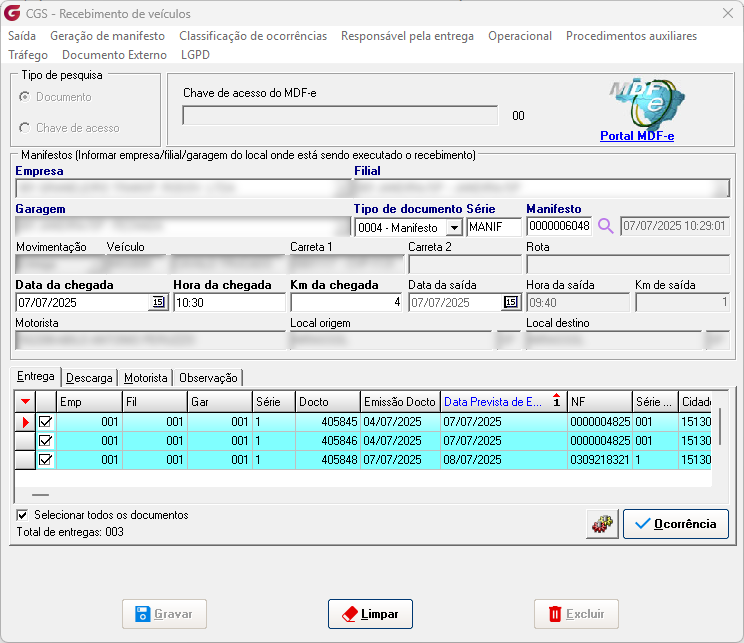Switch to the Motorista tab

146,378
